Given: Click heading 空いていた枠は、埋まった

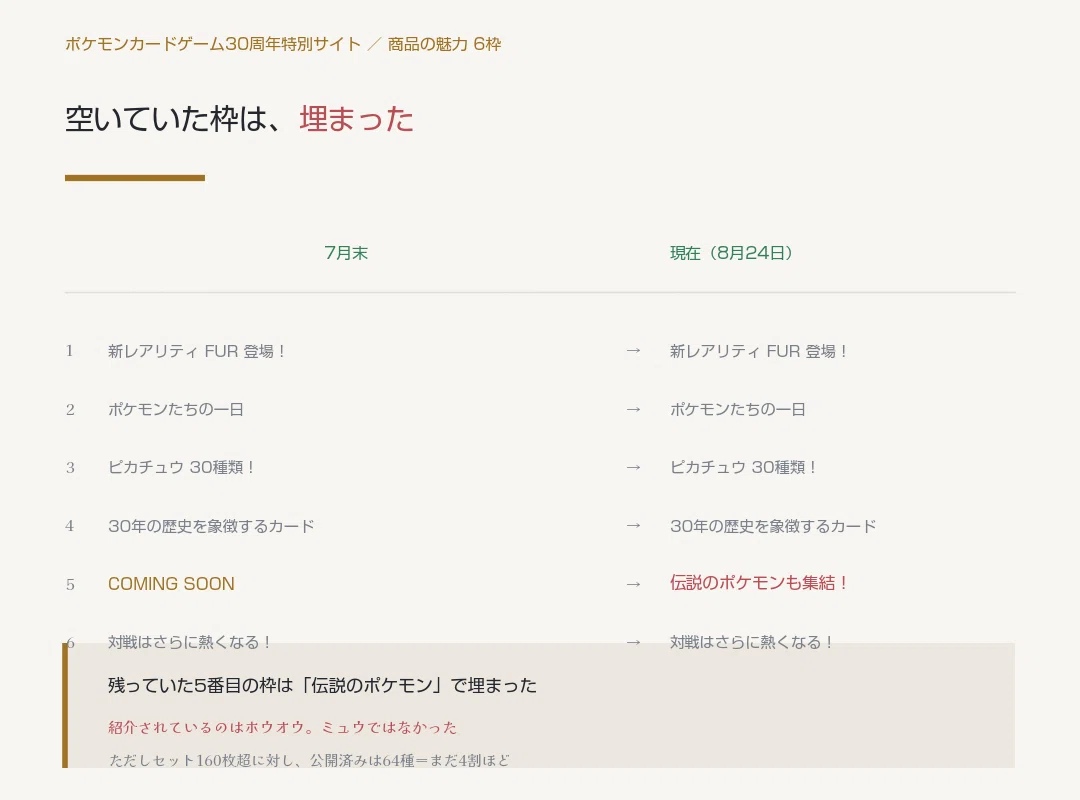Looking at the screenshot, I should (x=239, y=119).
